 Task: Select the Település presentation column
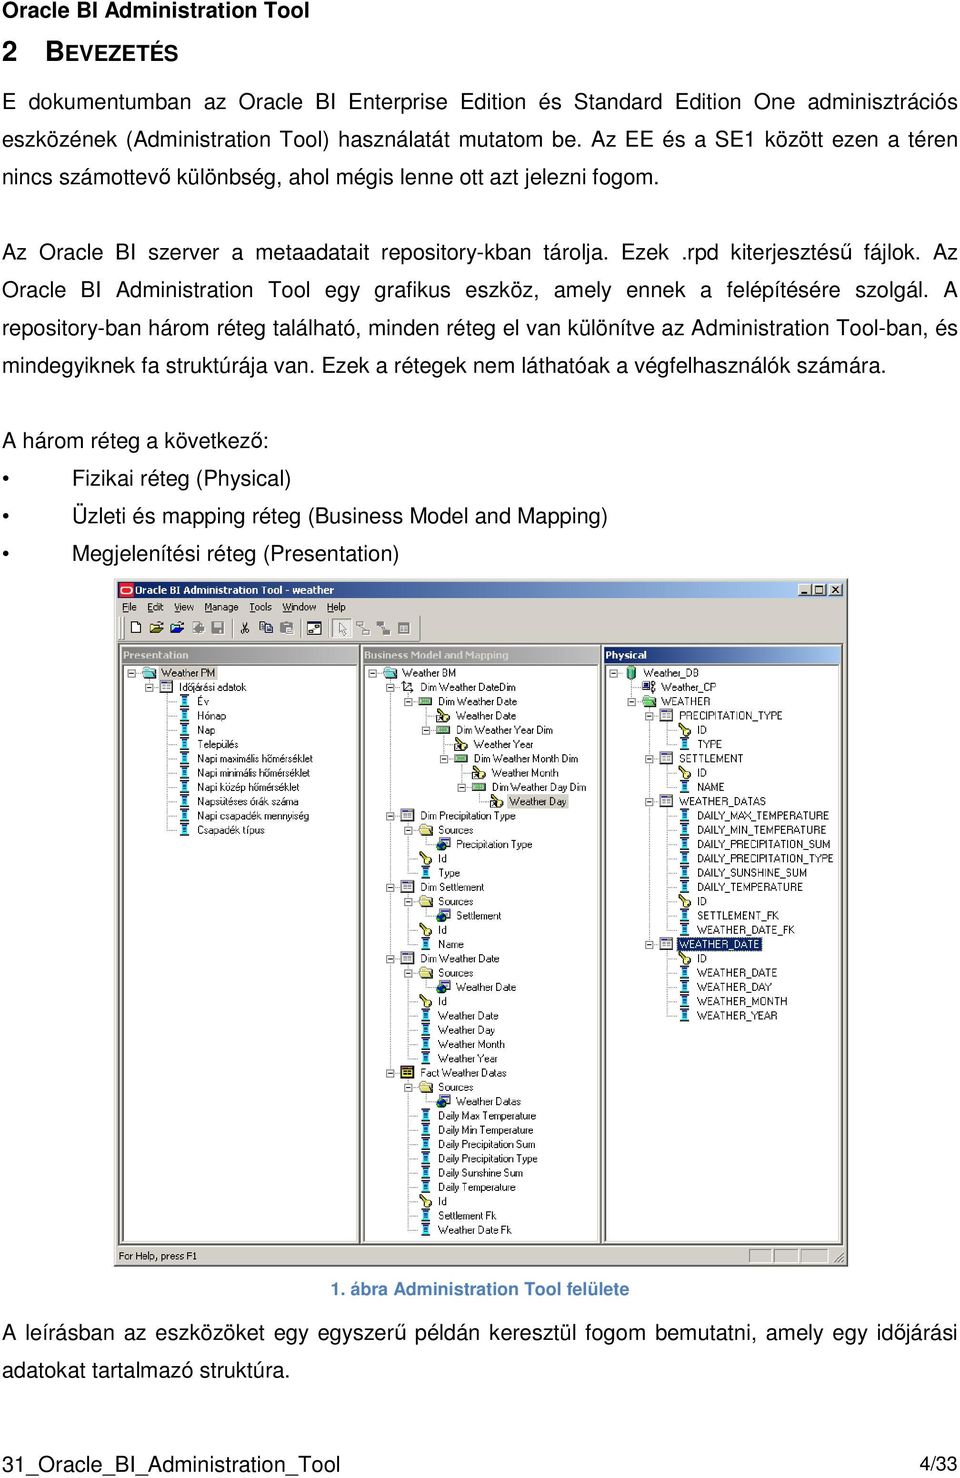[x=217, y=744]
